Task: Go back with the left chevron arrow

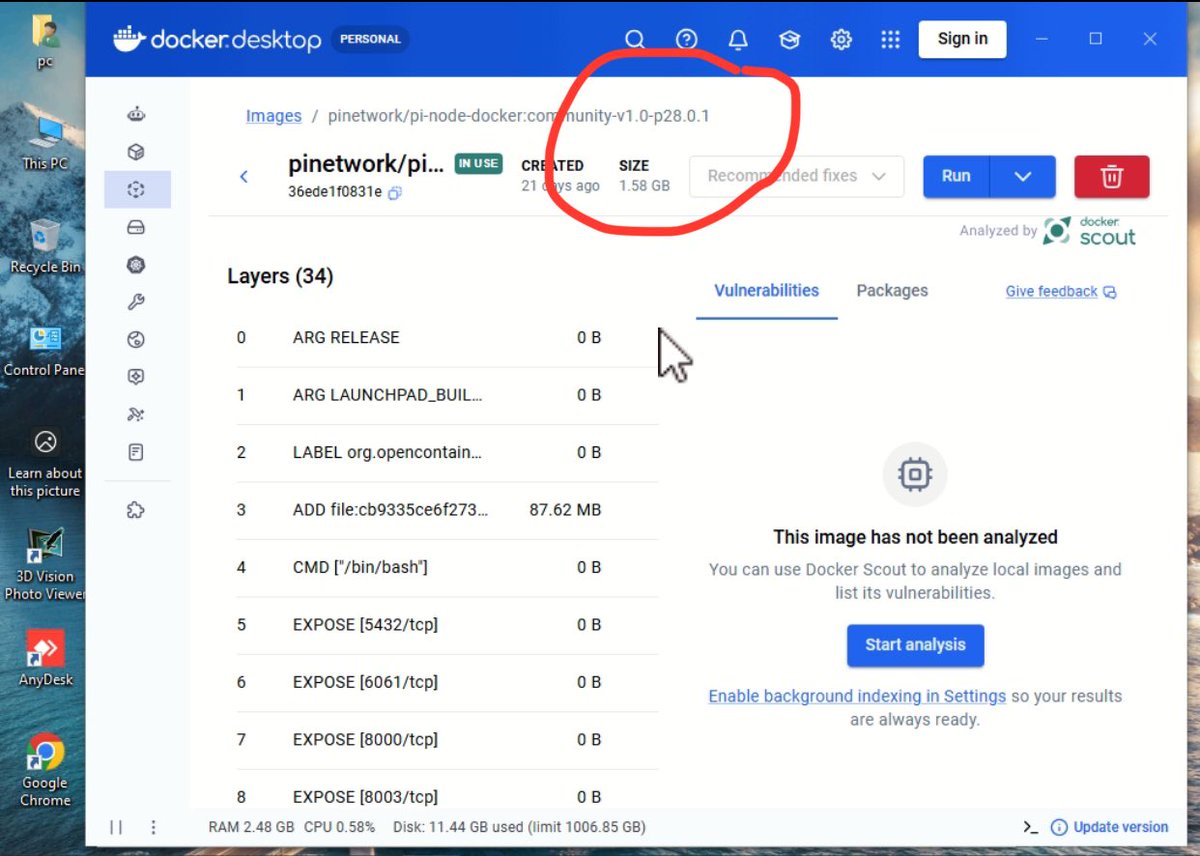Action: 244,177
